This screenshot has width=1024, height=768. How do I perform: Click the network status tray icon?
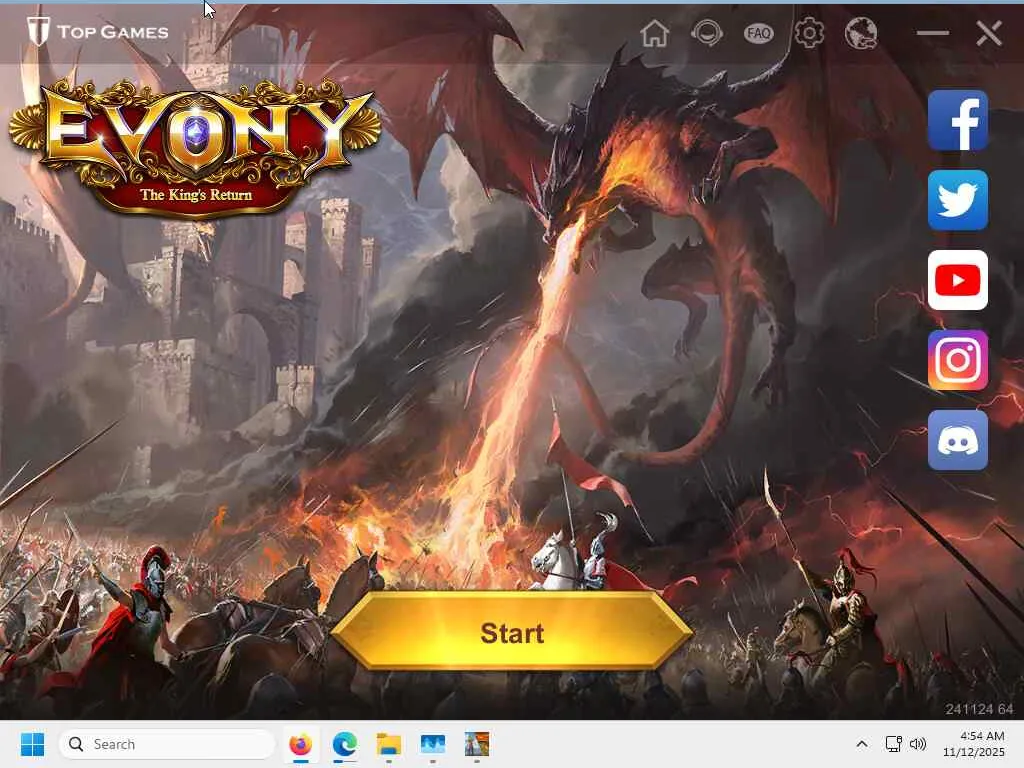click(x=893, y=744)
